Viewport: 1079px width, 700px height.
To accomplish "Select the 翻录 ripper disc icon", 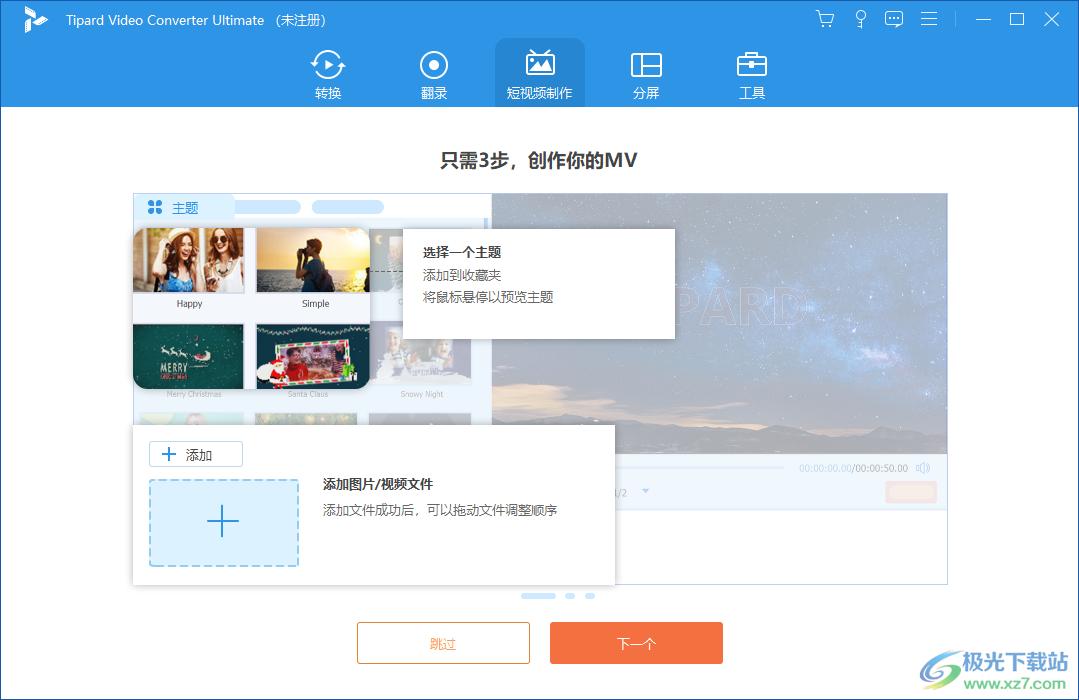I will click(433, 63).
